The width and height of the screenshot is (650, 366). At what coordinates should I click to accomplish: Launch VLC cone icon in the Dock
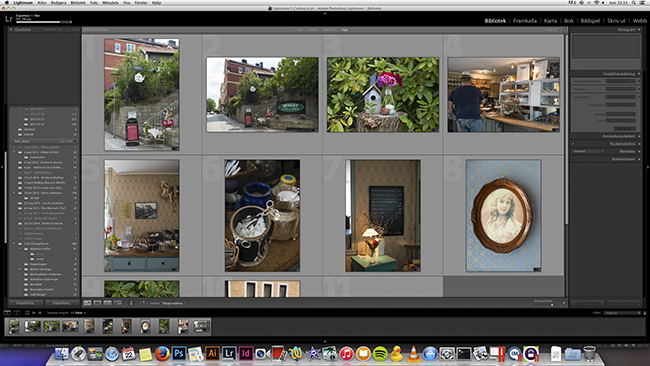413,354
